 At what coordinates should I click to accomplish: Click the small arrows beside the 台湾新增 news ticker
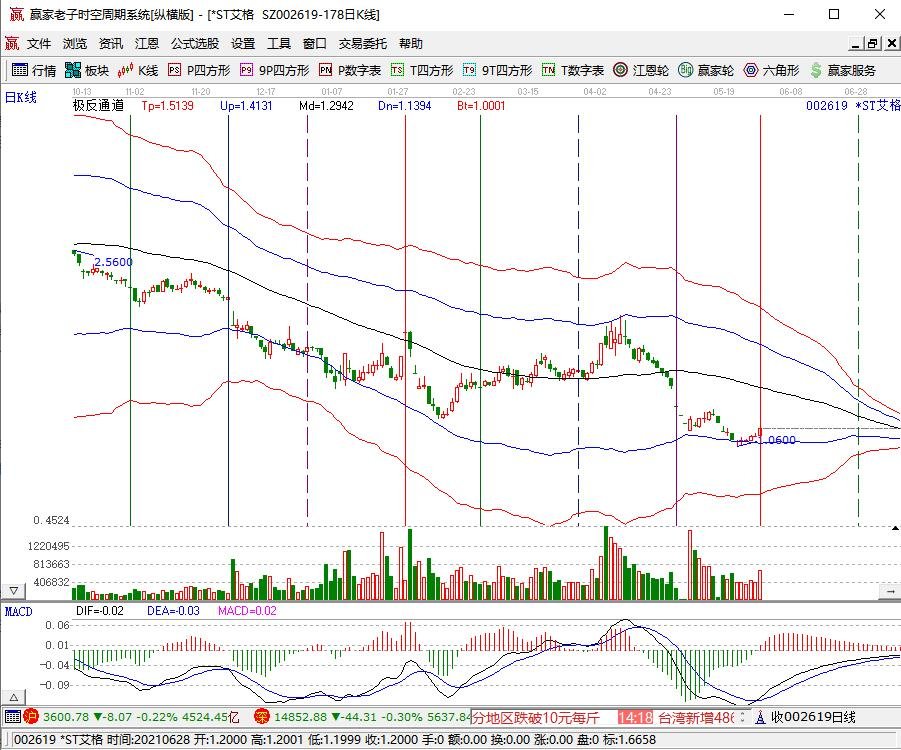[x=742, y=717]
